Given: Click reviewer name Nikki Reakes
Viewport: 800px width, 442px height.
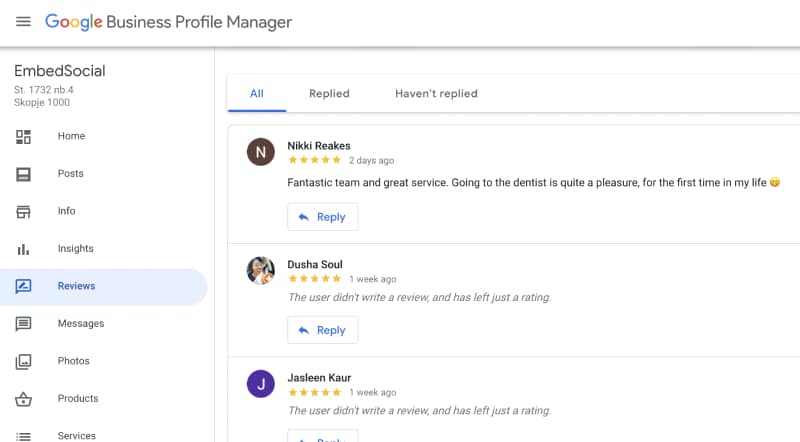Looking at the screenshot, I should 319,145.
